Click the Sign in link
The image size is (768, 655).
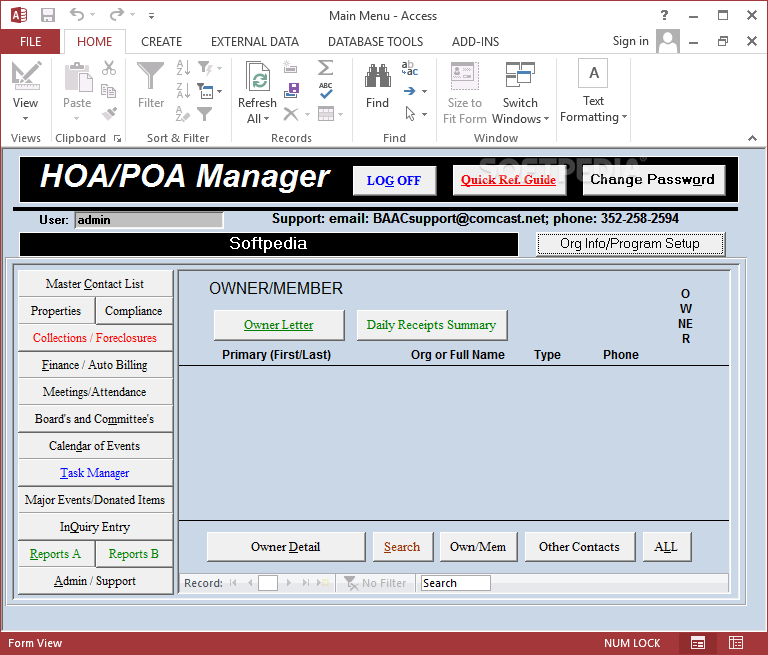[x=630, y=41]
